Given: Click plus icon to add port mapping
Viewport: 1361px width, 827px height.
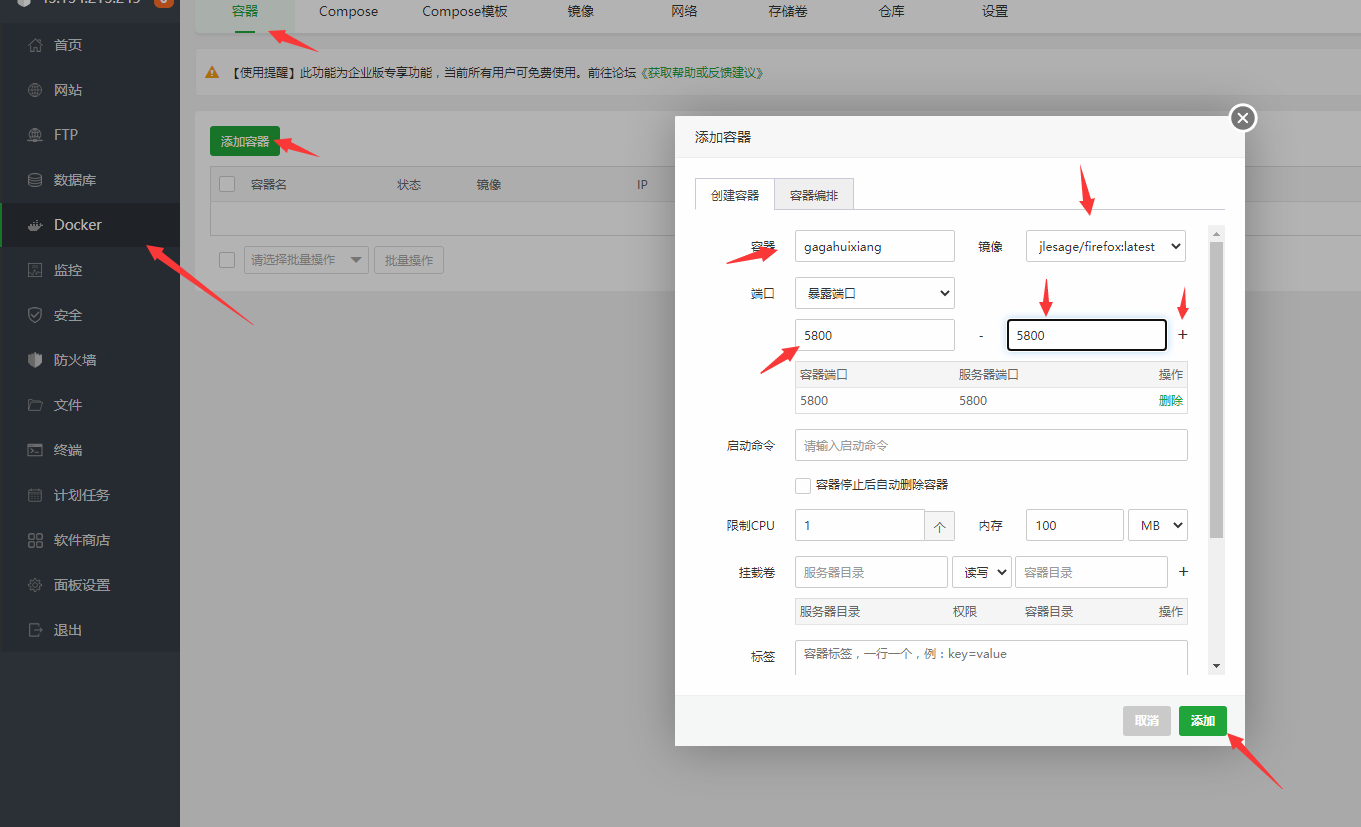Looking at the screenshot, I should click(1183, 335).
